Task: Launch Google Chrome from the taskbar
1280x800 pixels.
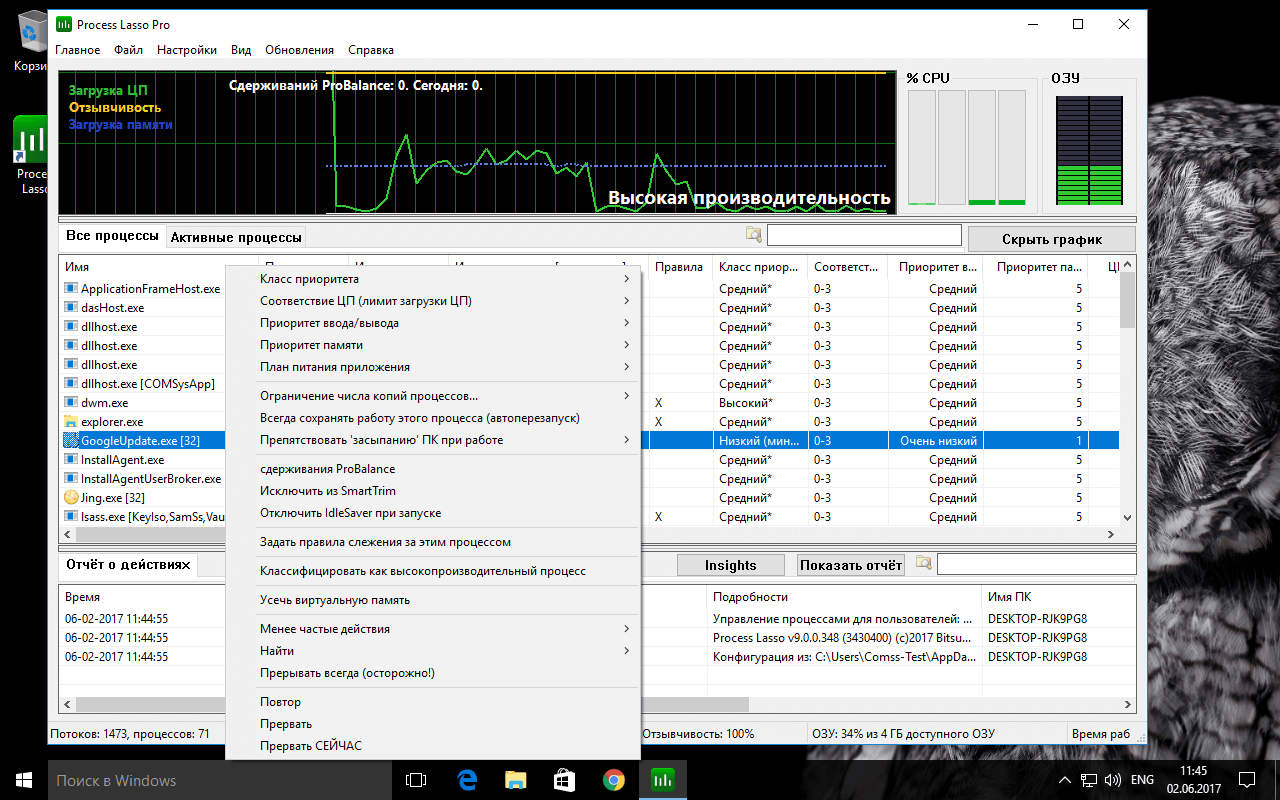Action: (613, 780)
